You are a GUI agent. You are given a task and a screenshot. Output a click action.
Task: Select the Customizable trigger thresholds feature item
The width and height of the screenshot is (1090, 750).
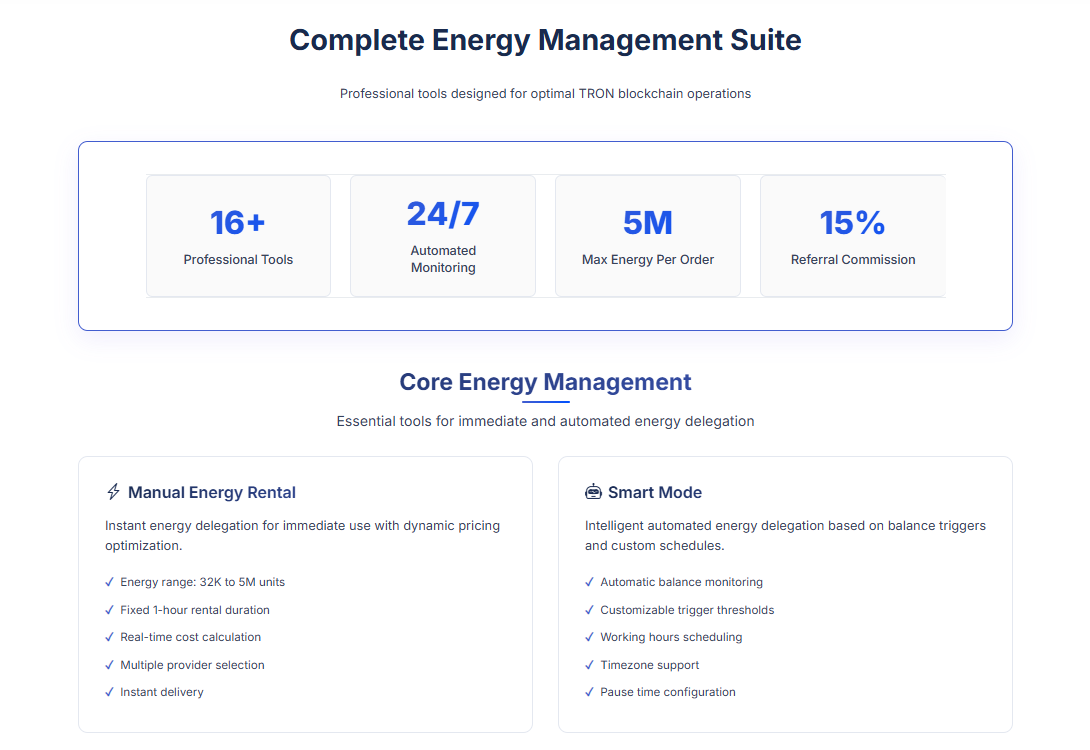pyautogui.click(x=687, y=610)
